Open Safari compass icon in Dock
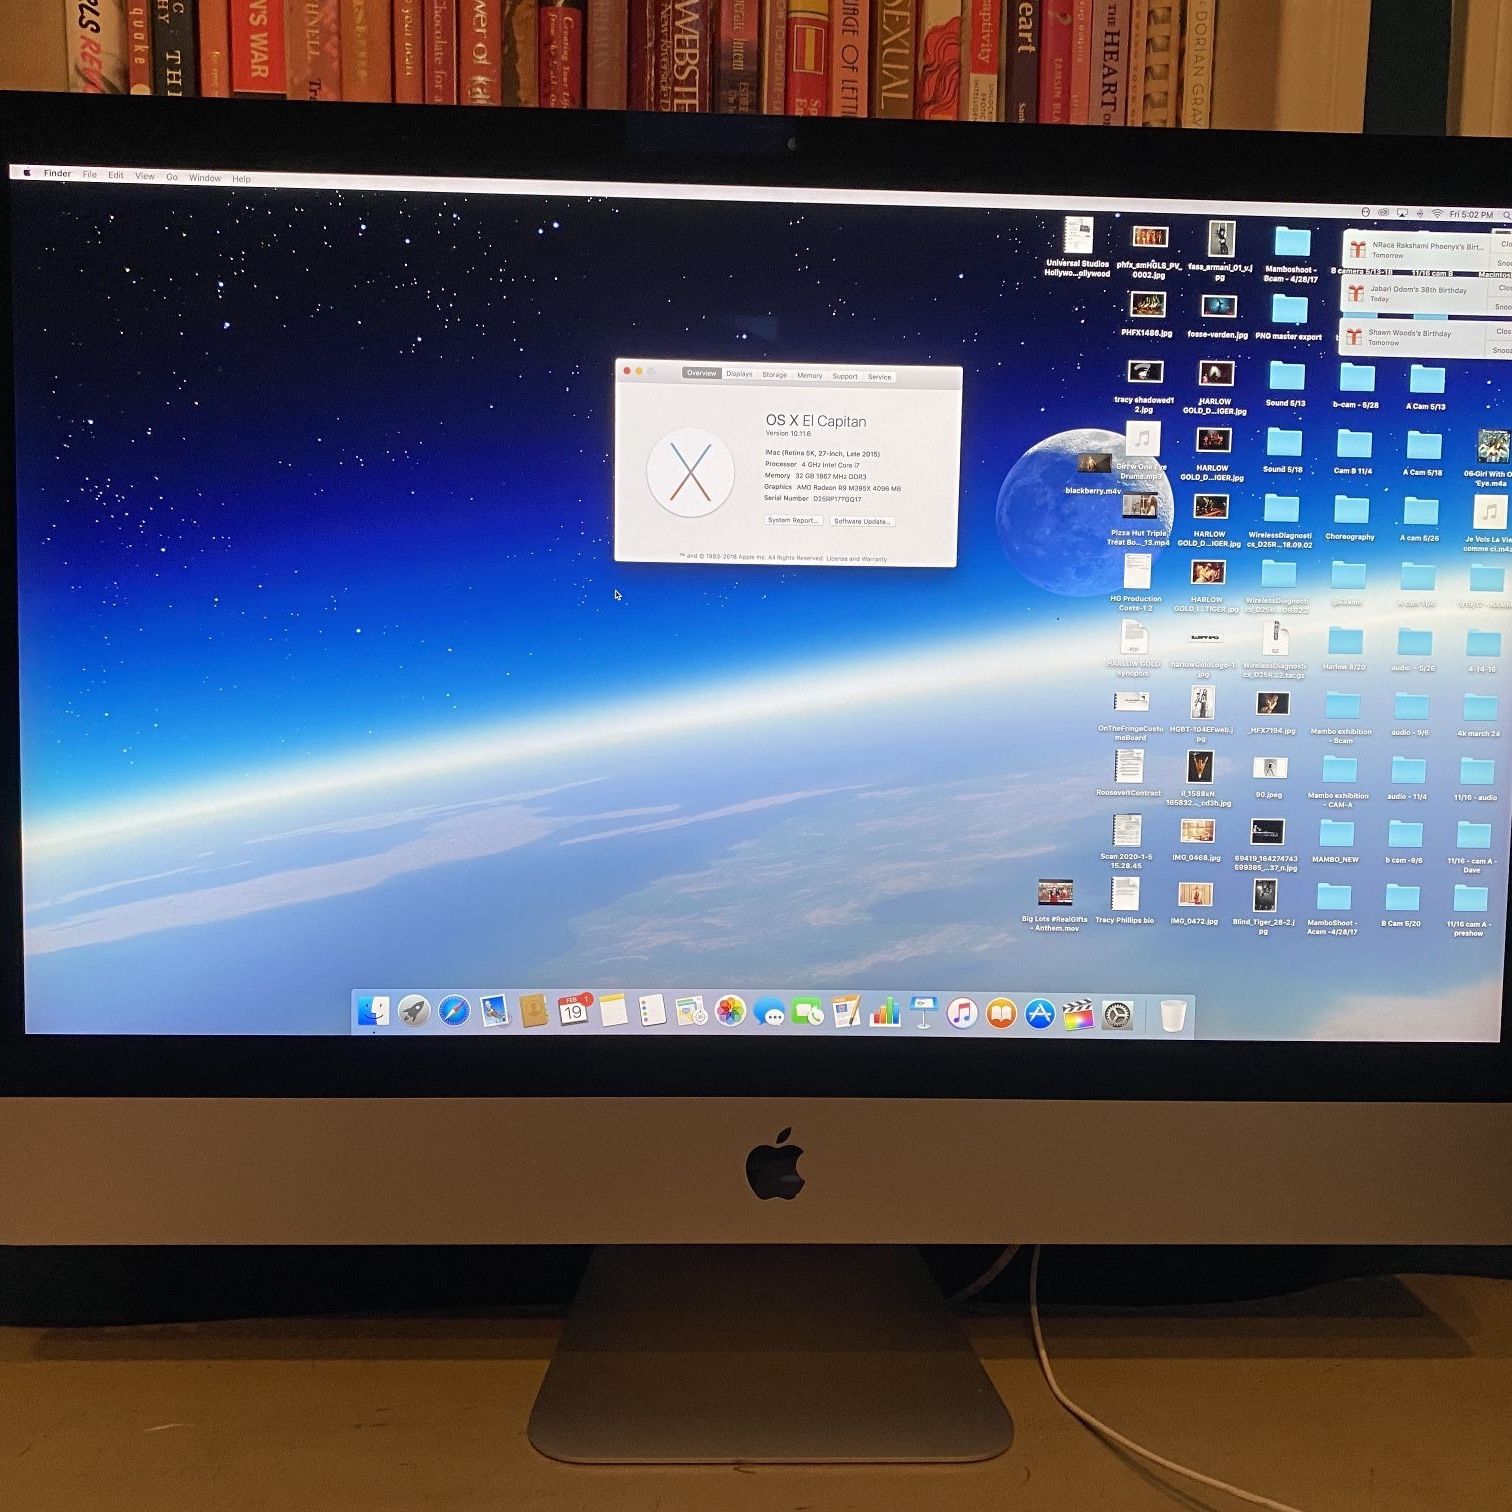The width and height of the screenshot is (1512, 1512). coord(453,1012)
